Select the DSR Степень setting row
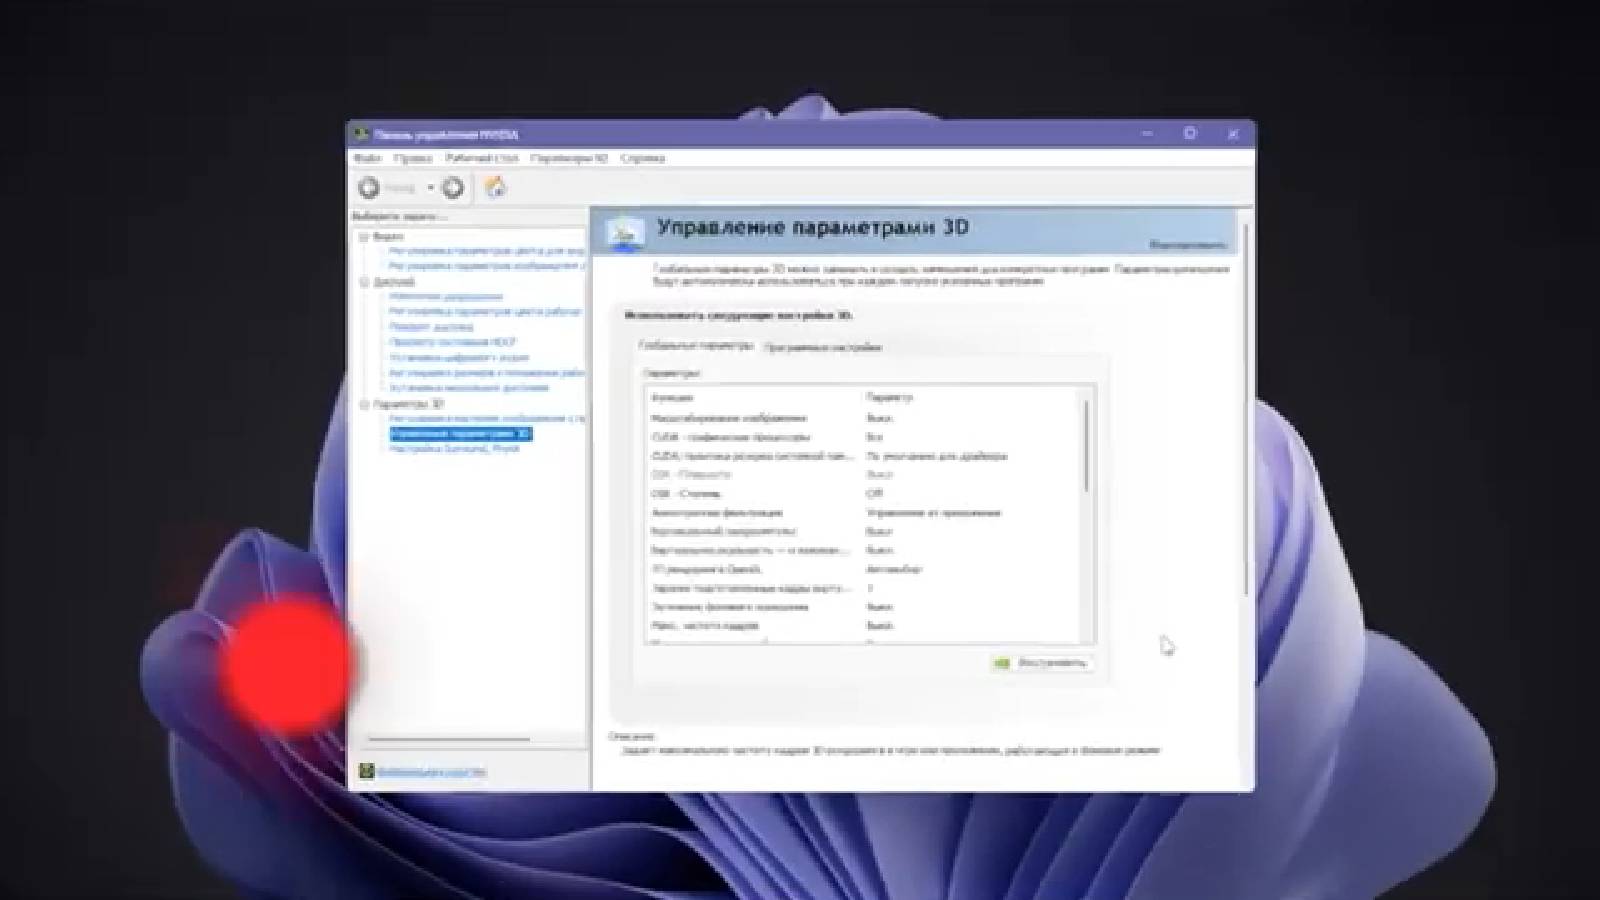The height and width of the screenshot is (900, 1600). [x=864, y=494]
